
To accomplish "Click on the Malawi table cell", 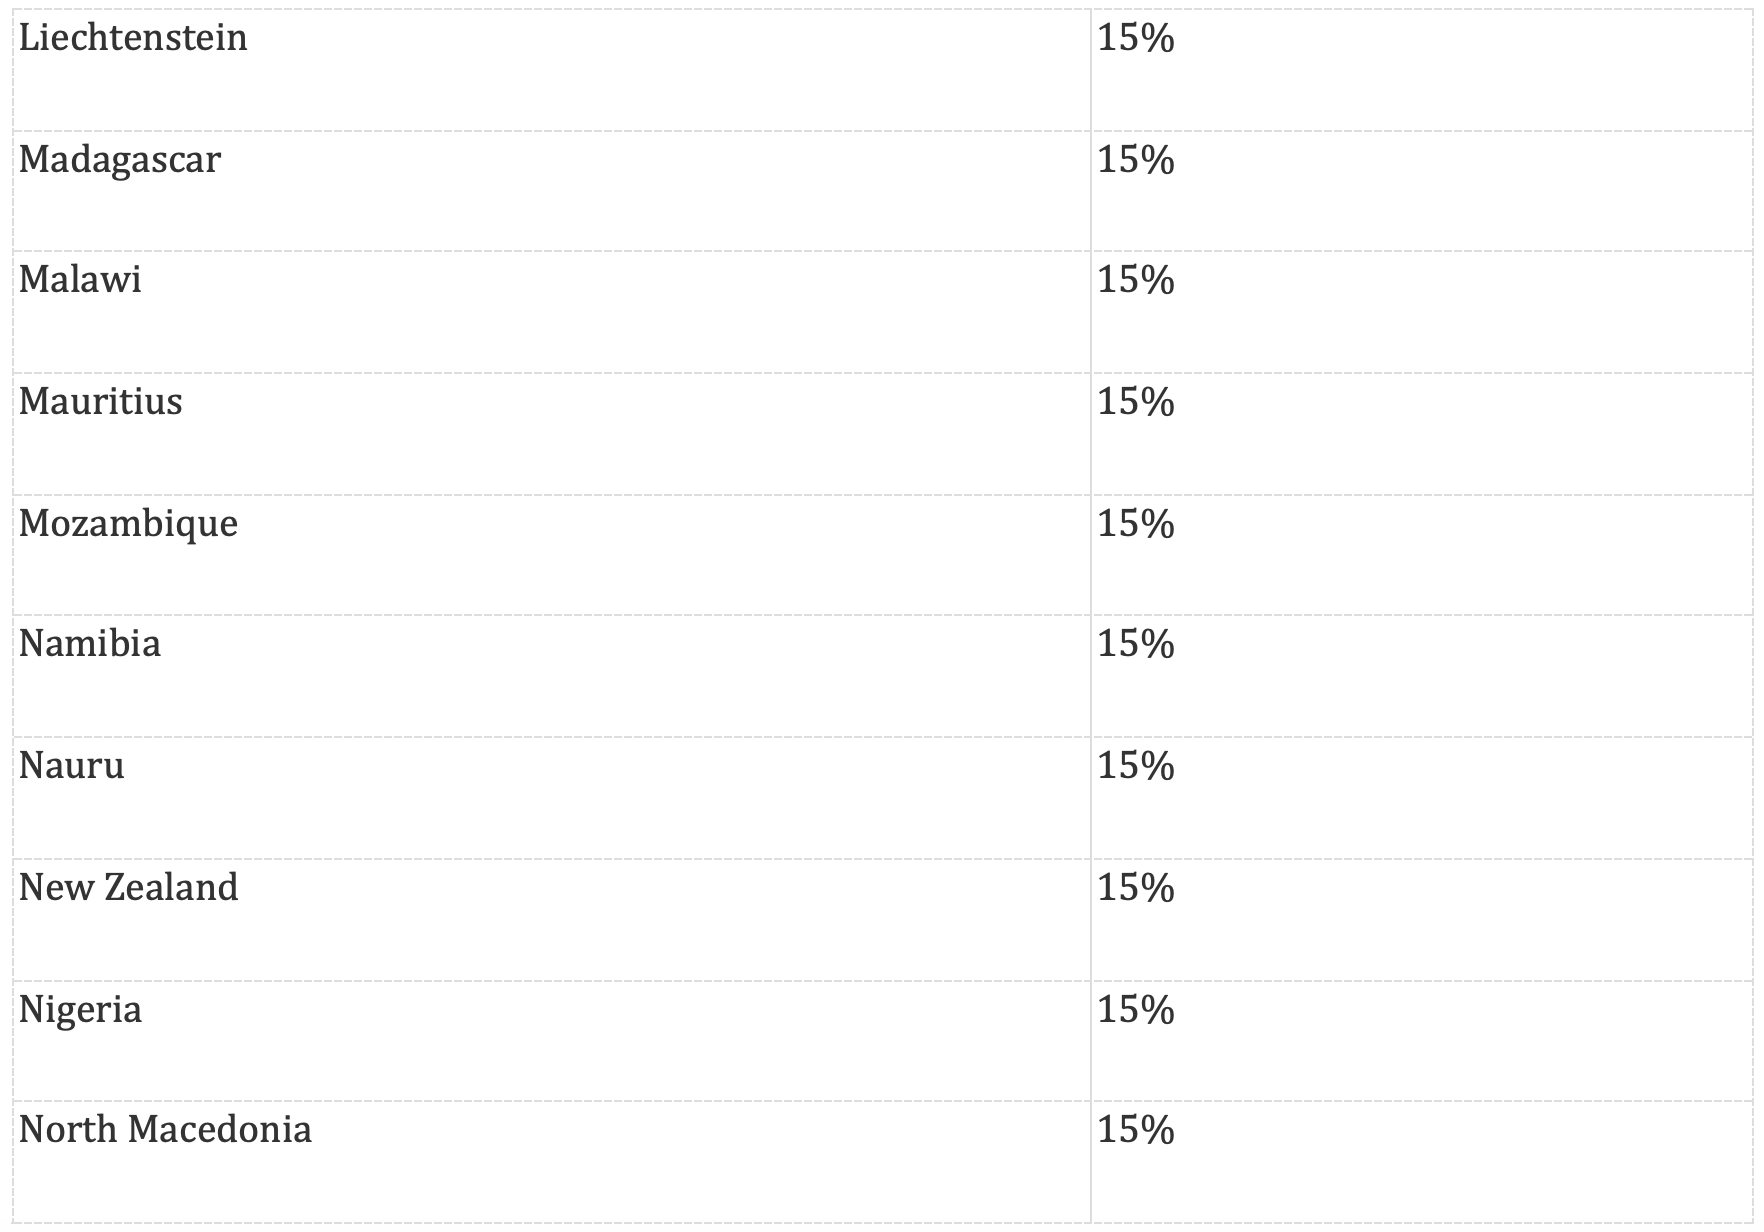I will coord(80,279).
